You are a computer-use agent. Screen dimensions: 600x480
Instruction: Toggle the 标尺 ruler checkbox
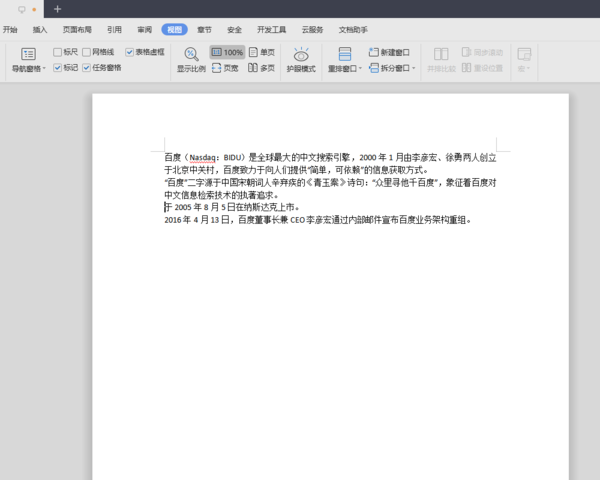coord(57,52)
